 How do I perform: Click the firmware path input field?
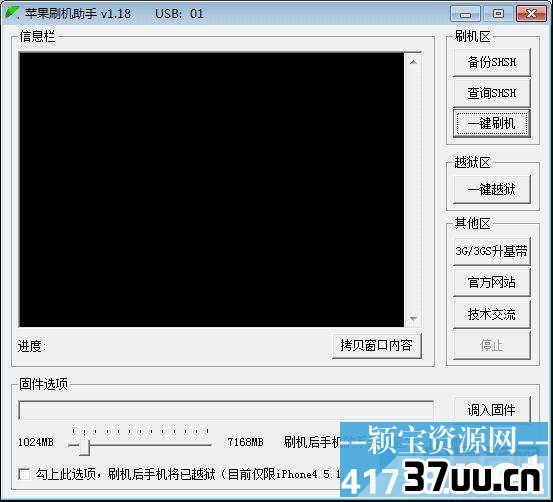[x=226, y=410]
